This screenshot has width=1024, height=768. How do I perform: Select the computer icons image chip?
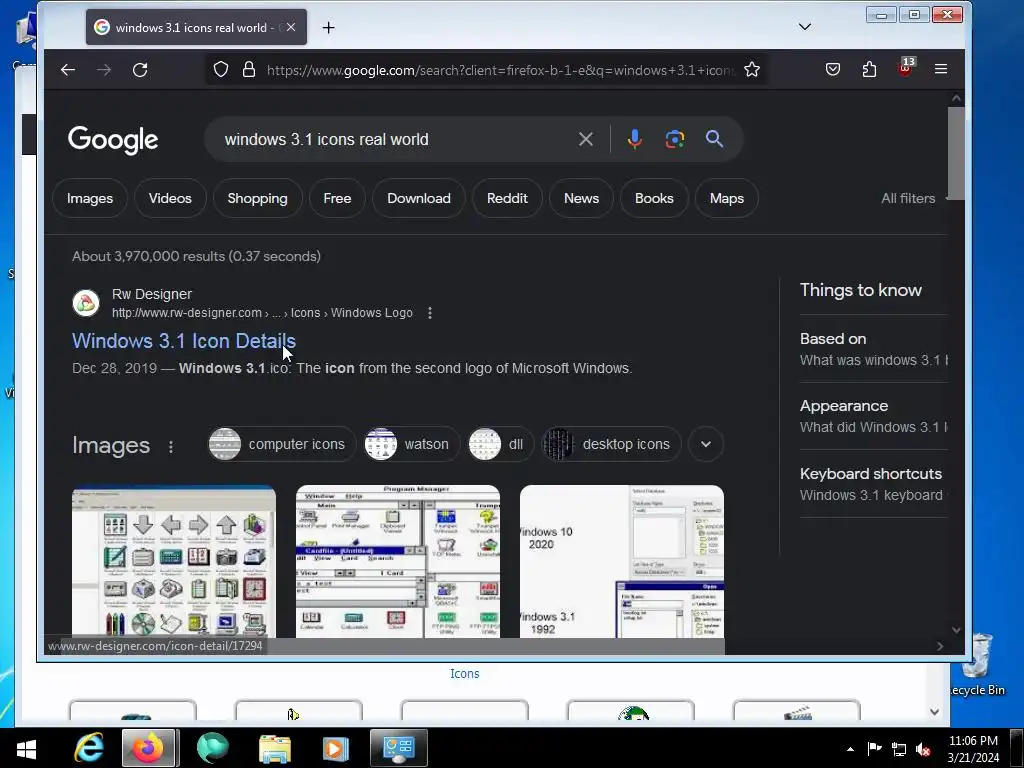point(281,444)
